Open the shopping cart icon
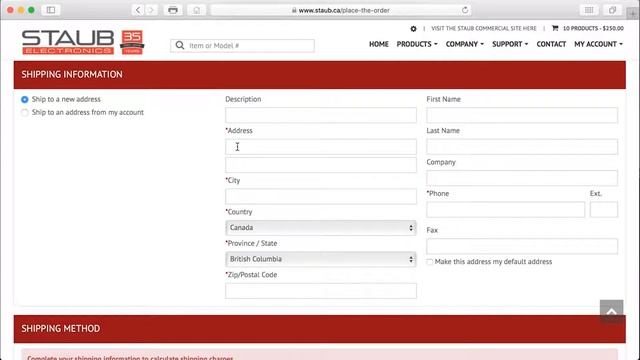Image resolution: width=640 pixels, height=360 pixels. [x=555, y=28]
